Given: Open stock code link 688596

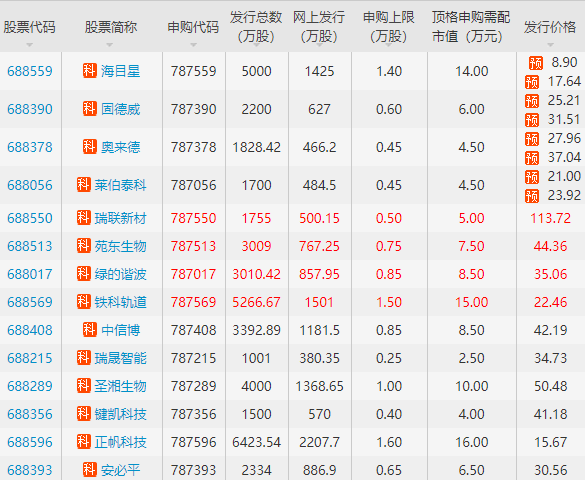Looking at the screenshot, I should (x=30, y=442).
